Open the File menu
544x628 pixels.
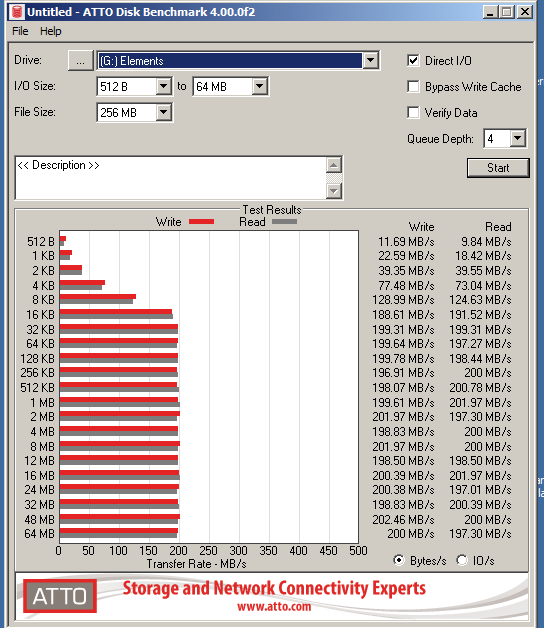20,31
